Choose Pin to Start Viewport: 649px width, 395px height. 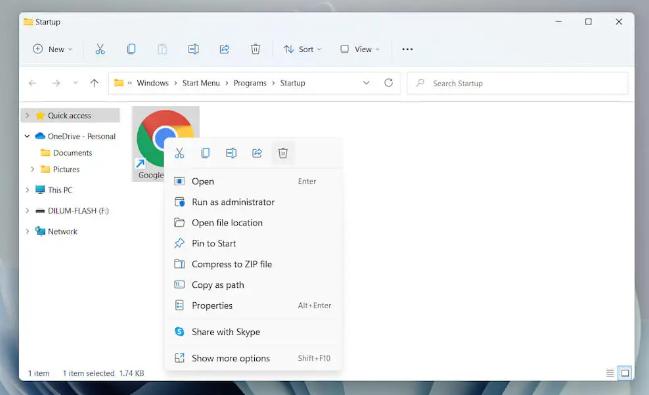[x=253, y=243]
